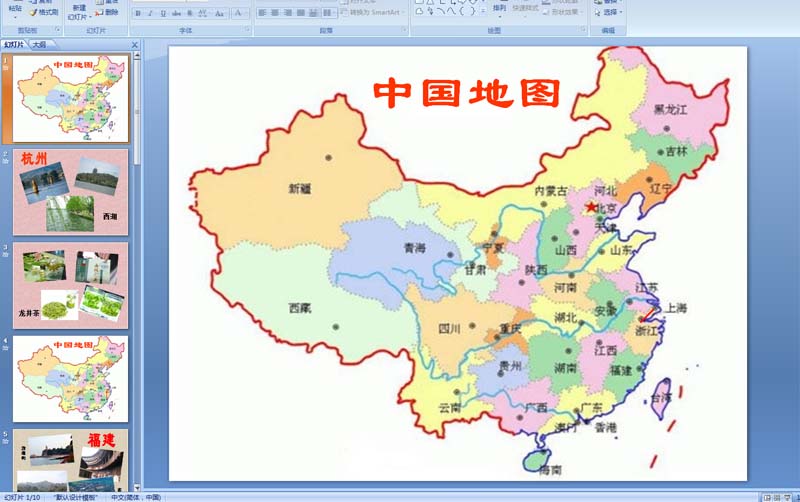Select slide 5 Fujian (福建) thumbnail
800x502 pixels.
click(71, 460)
